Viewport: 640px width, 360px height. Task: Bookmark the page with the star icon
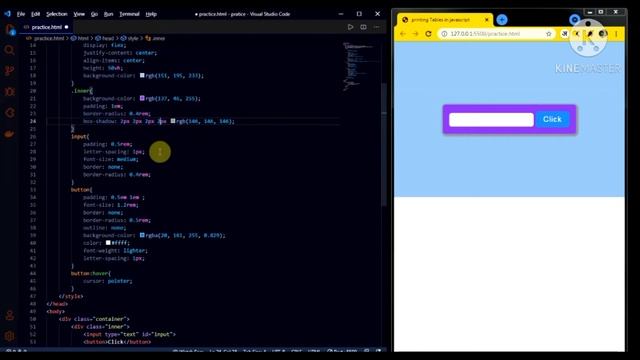tap(549, 34)
